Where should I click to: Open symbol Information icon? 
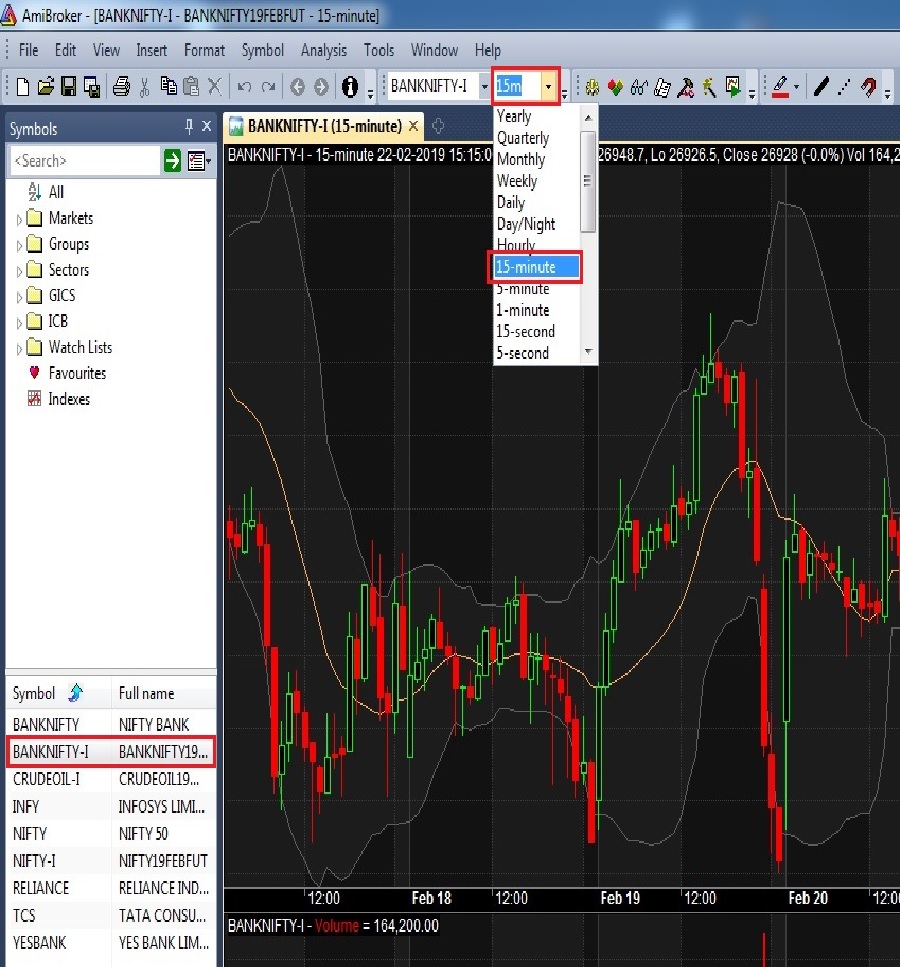click(350, 87)
